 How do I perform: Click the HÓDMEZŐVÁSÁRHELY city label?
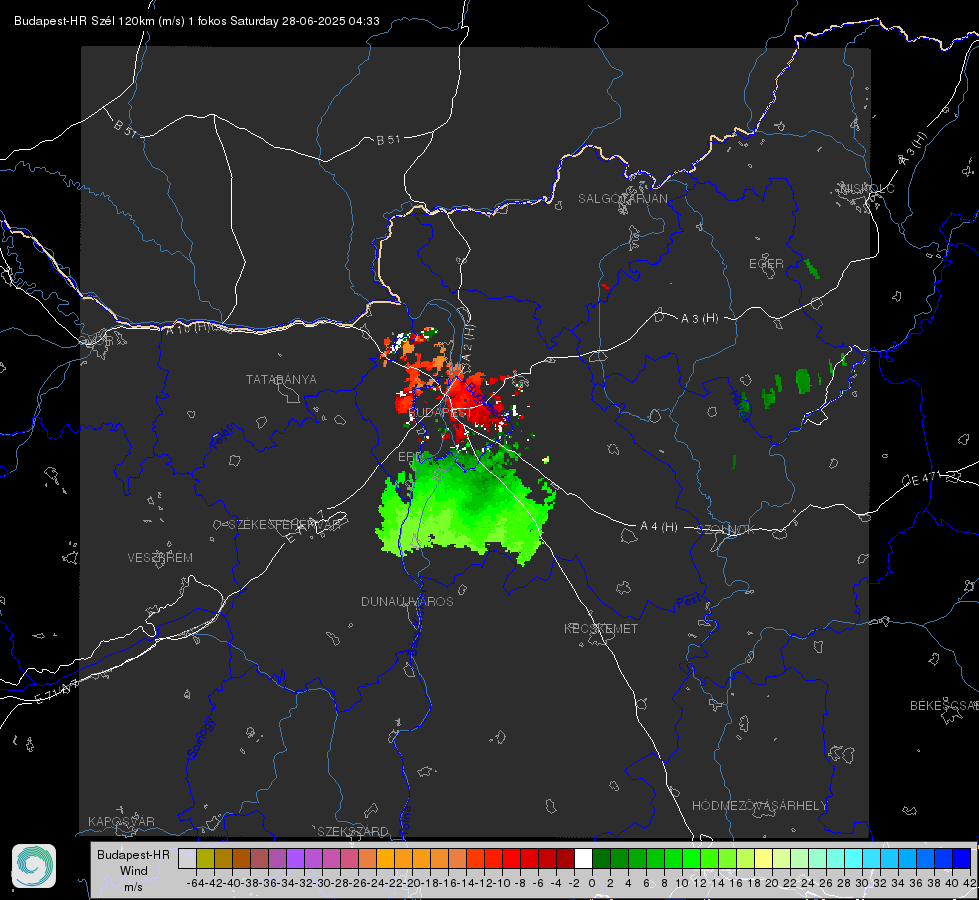tap(759, 806)
